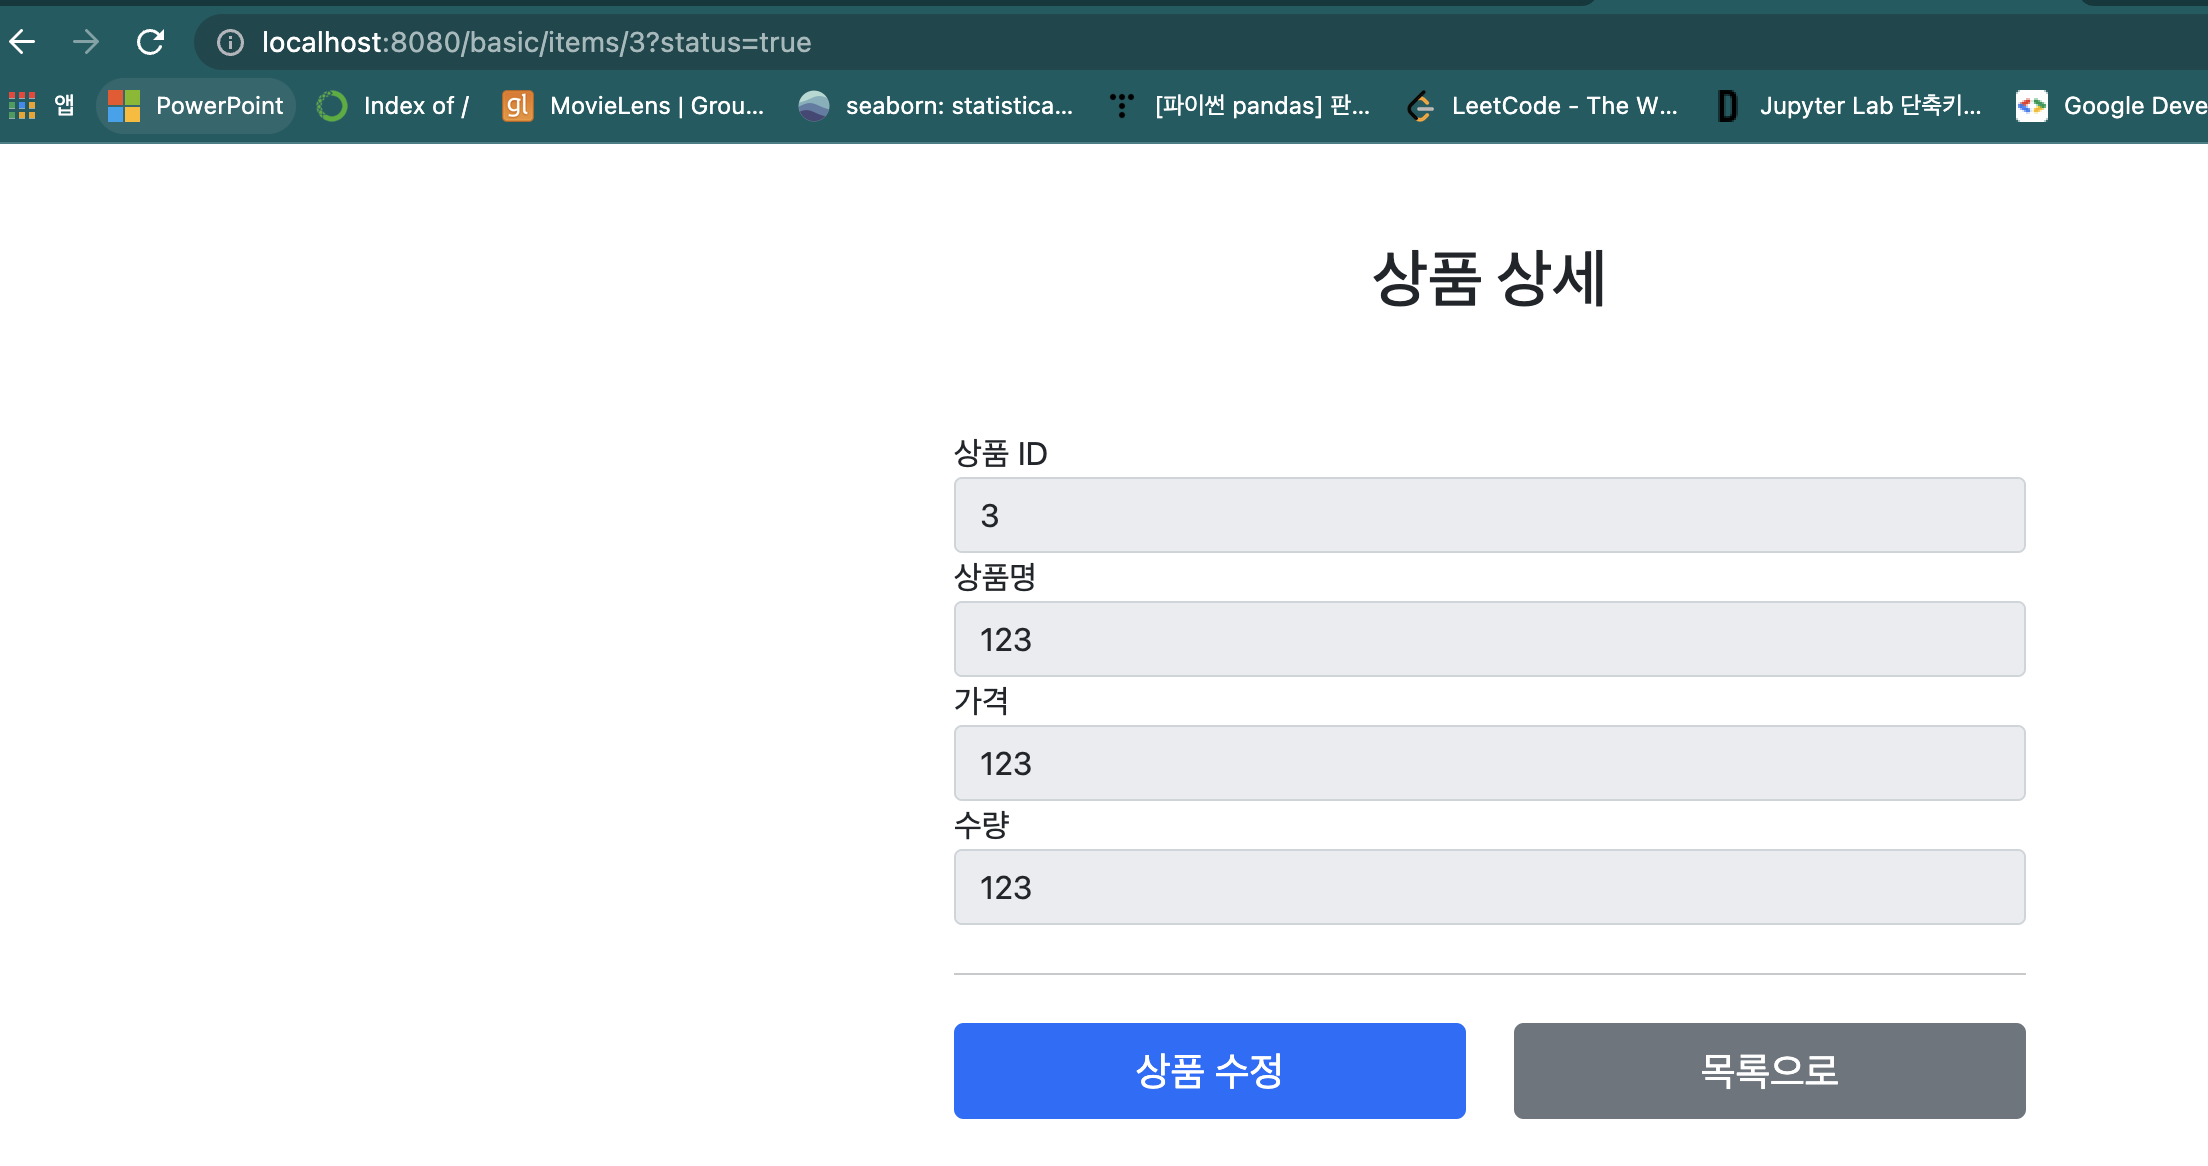2208x1166 pixels.
Task: Open the LeetCode bookmark
Action: click(1543, 105)
